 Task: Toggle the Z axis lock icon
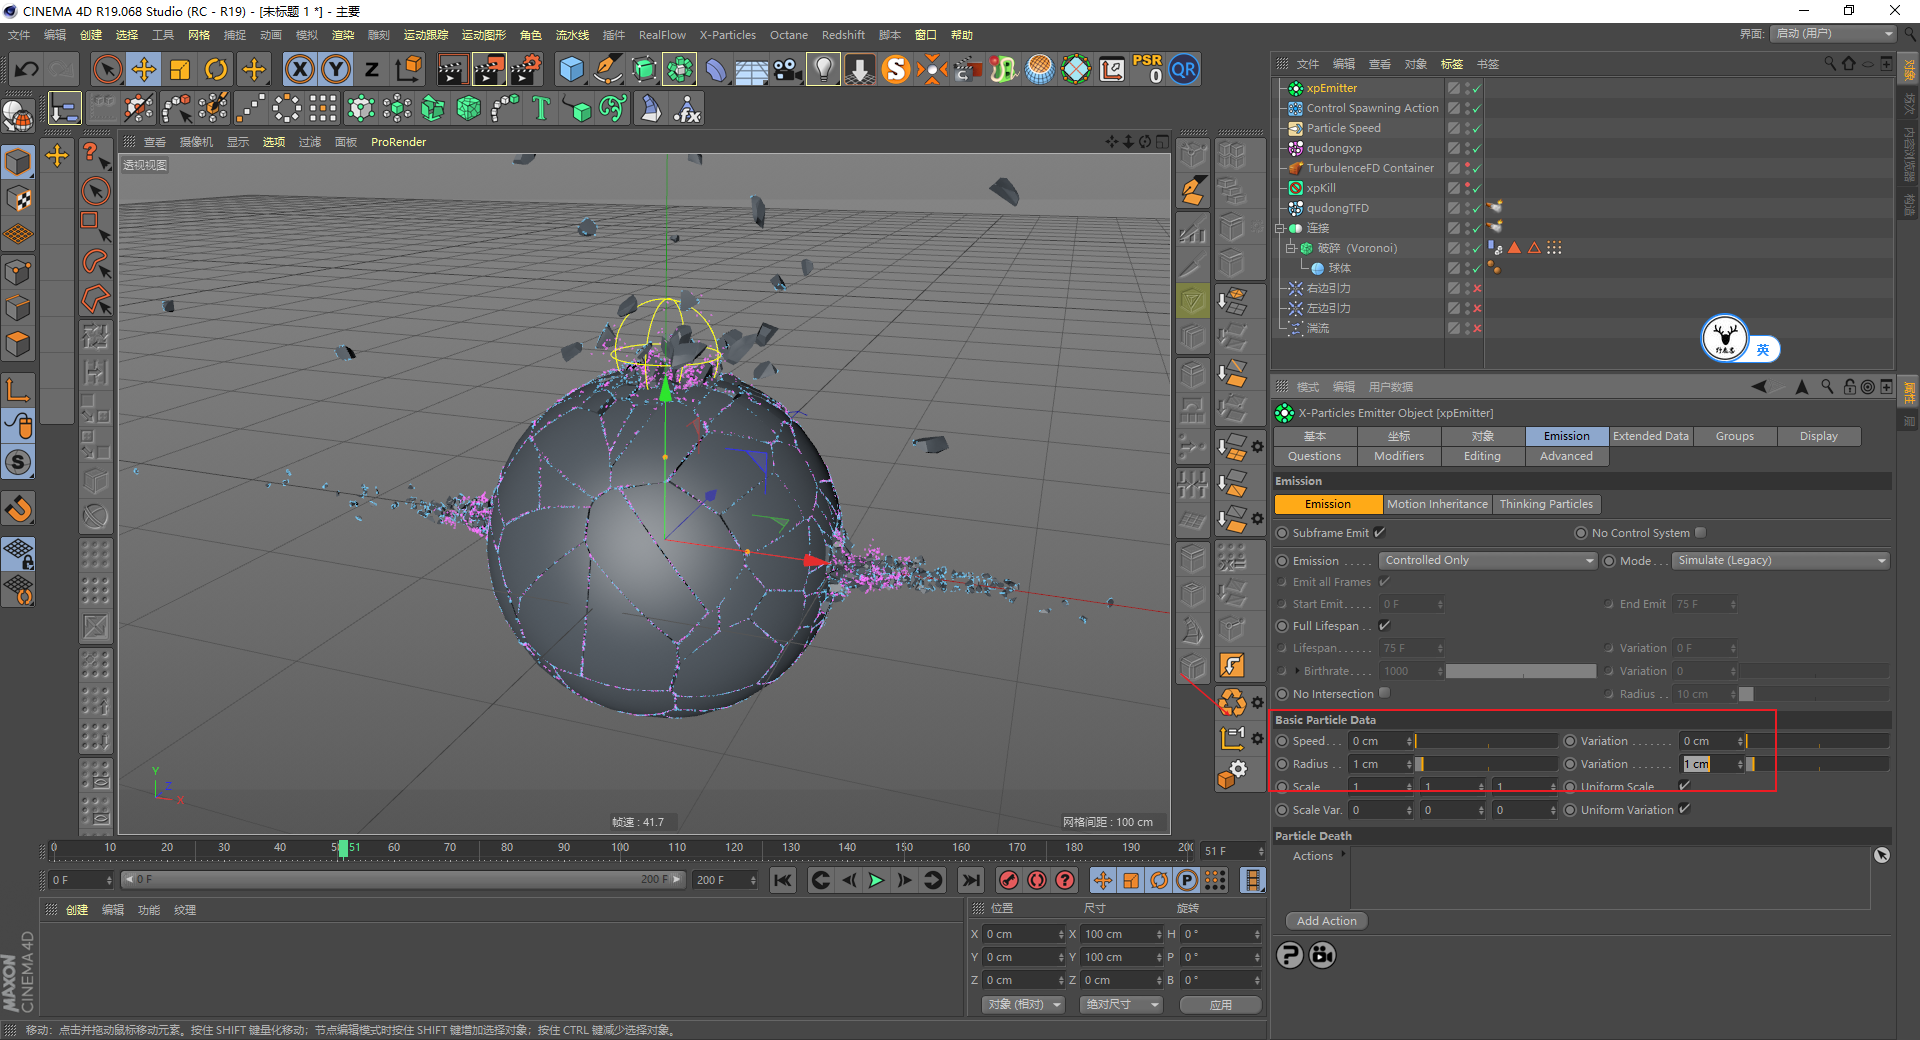(x=372, y=69)
